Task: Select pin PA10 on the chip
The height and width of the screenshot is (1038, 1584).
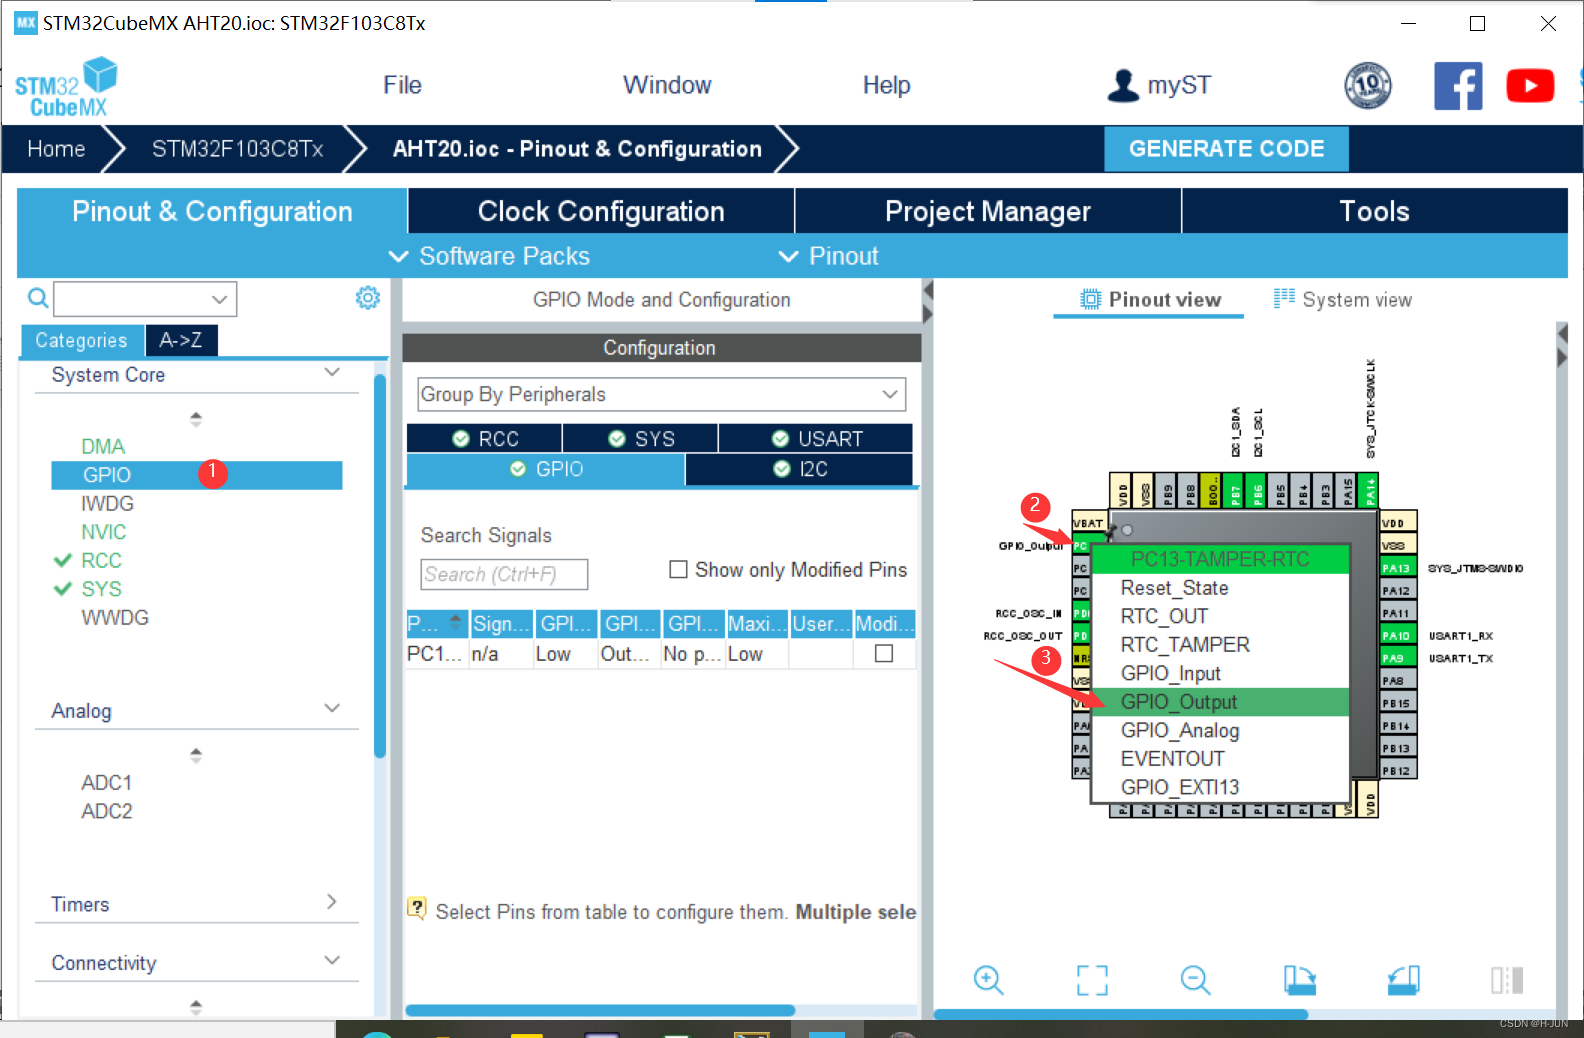Action: (1397, 636)
